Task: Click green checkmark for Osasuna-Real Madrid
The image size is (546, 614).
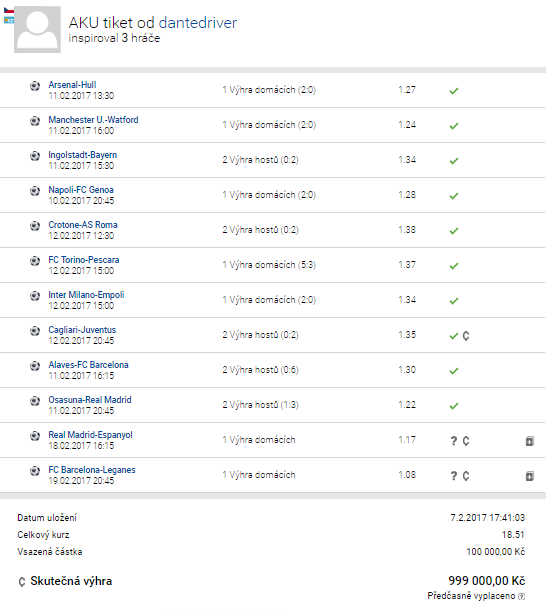Action: point(454,406)
